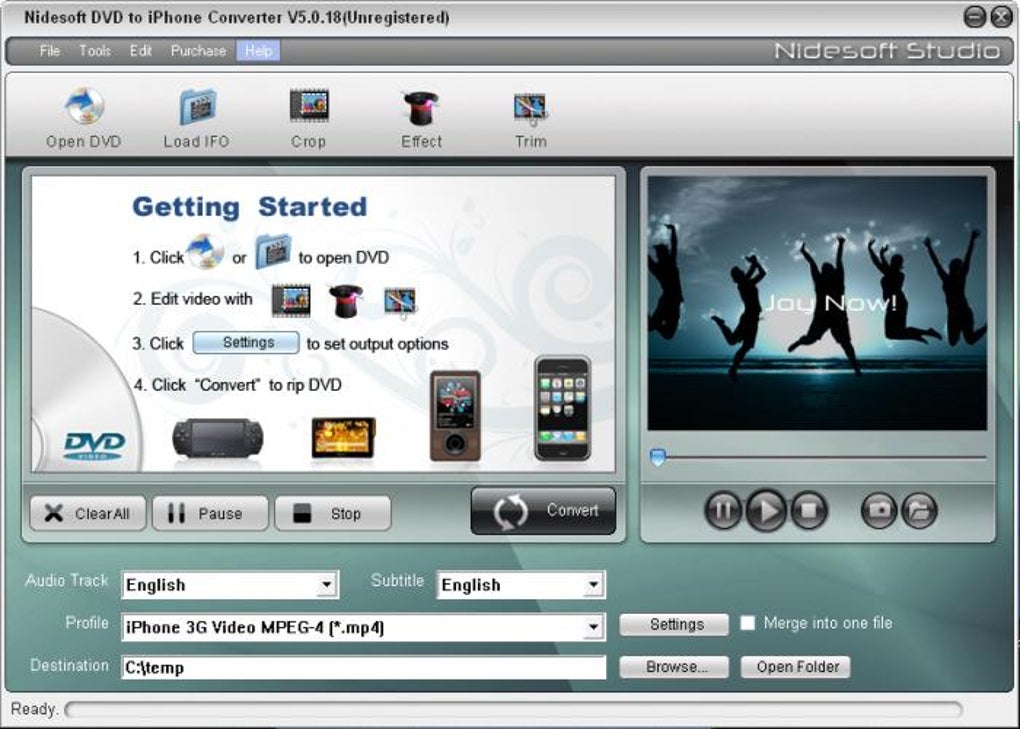Click the DVD video logo
The width and height of the screenshot is (1020, 729).
pos(94,446)
